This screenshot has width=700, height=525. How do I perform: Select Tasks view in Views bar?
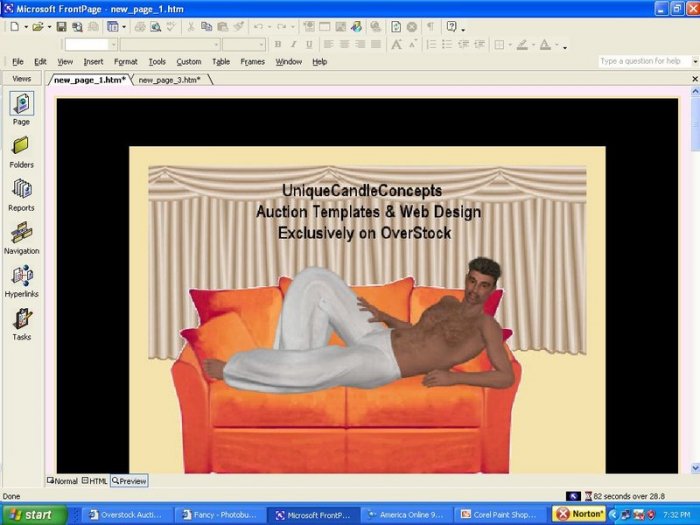[x=21, y=325]
